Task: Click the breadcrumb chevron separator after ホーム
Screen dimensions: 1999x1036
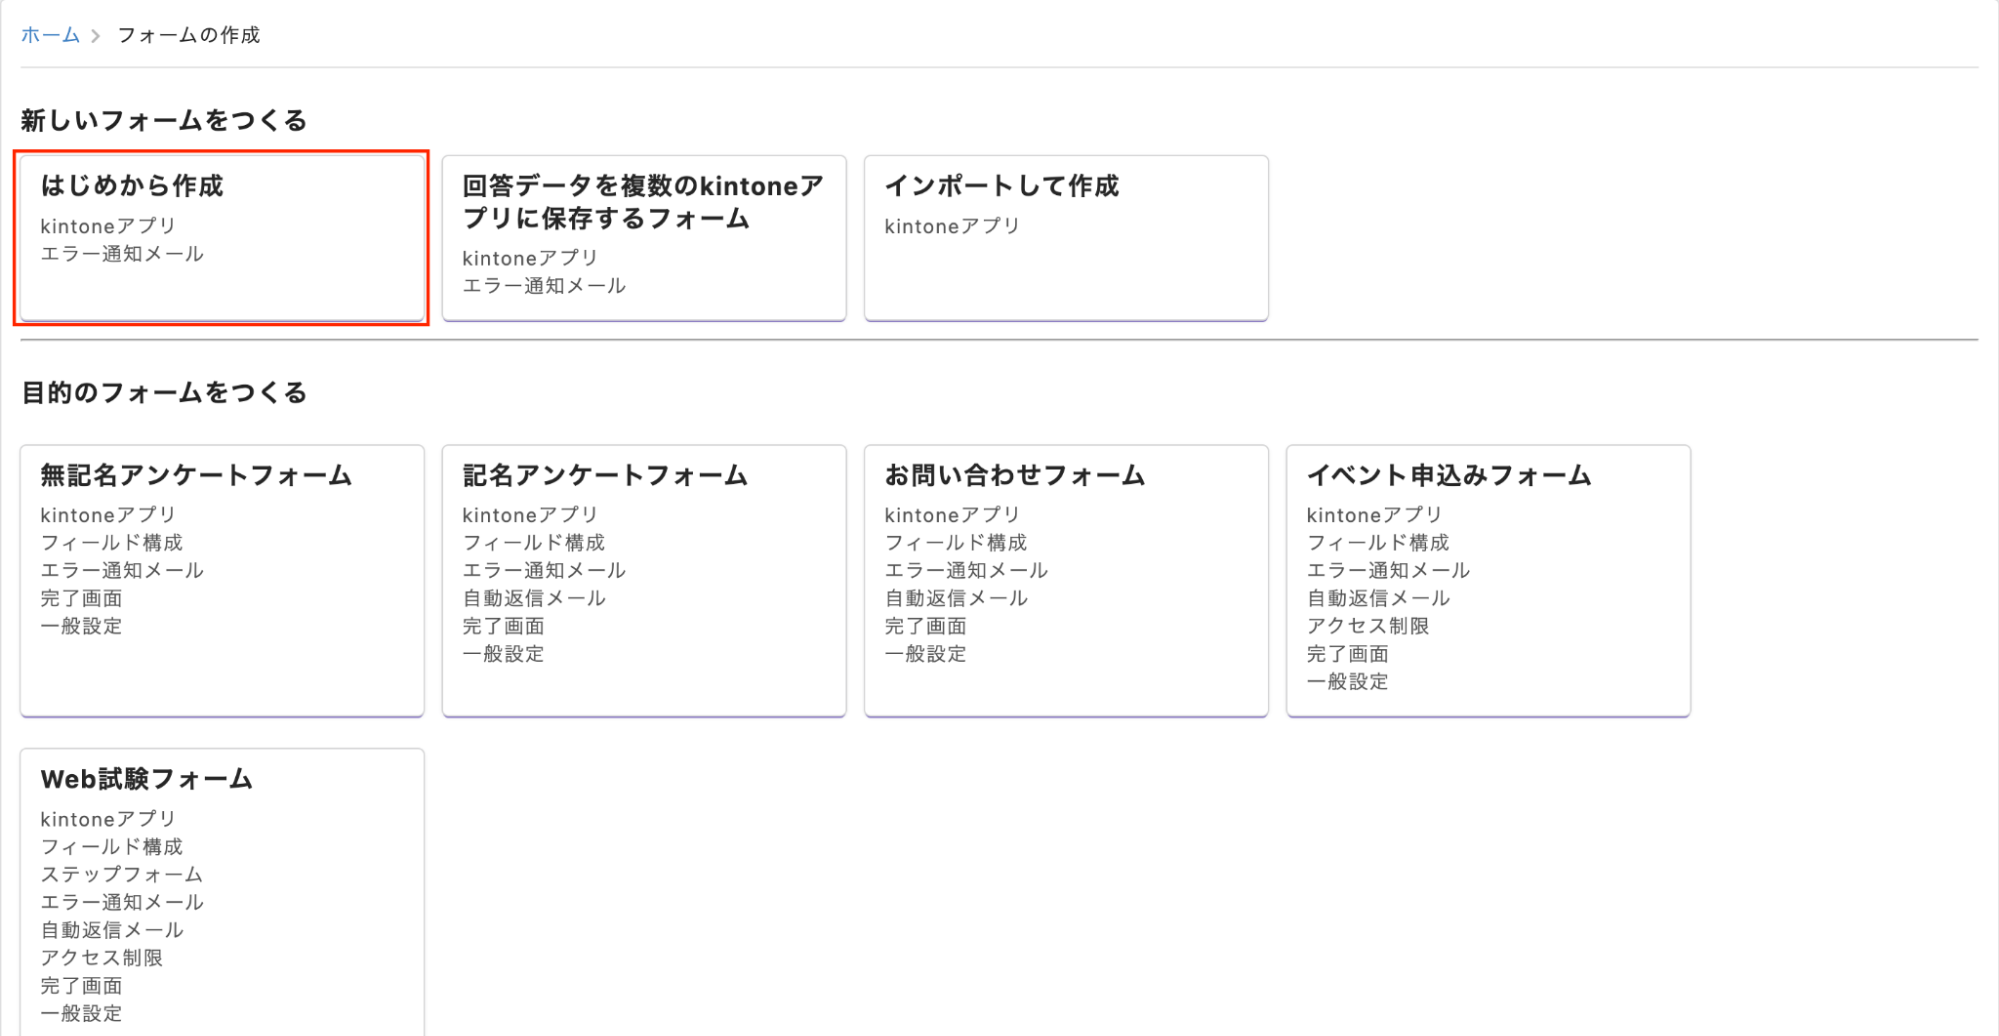Action: point(96,36)
